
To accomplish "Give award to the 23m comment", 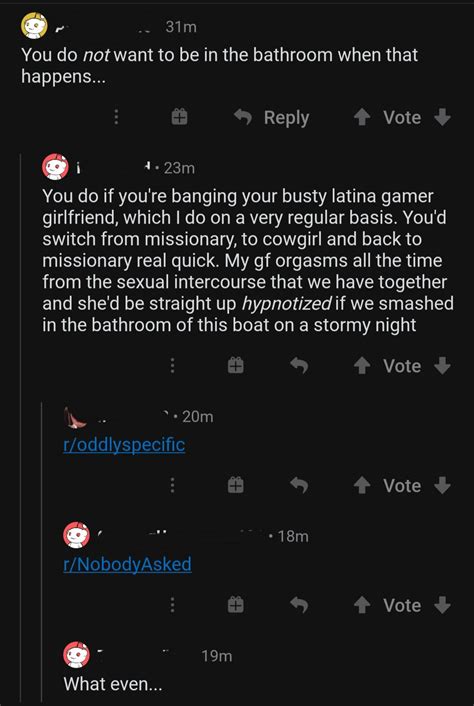I will (235, 366).
